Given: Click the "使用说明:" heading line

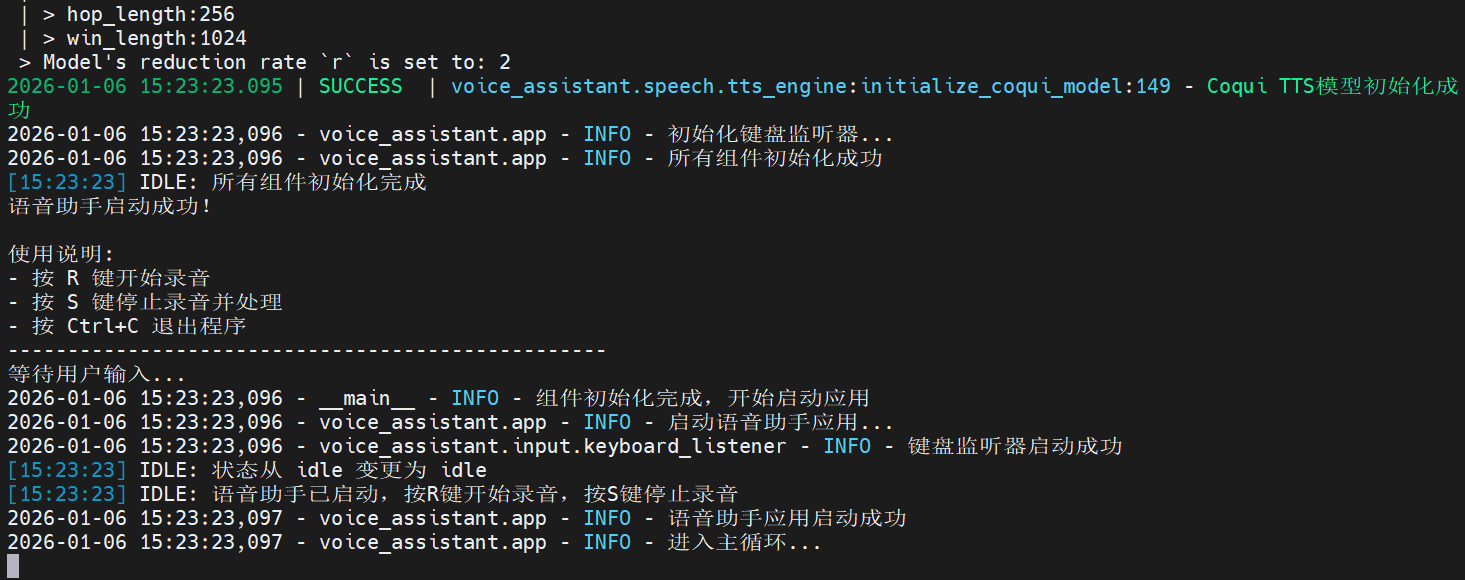Looking at the screenshot, I should click(62, 254).
